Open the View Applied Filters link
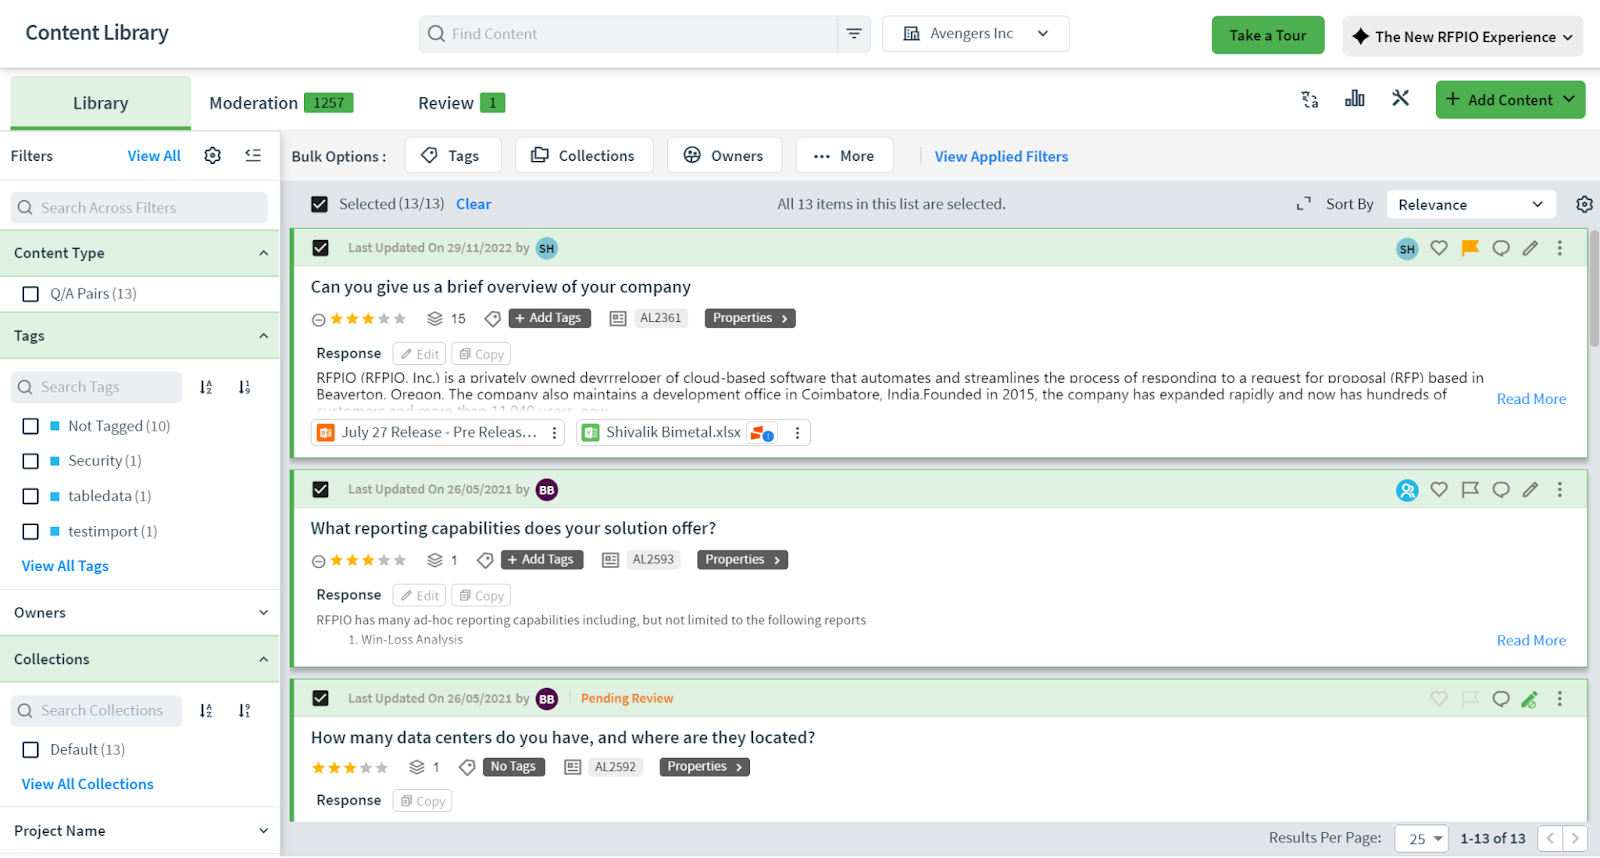Viewport: 1600px width, 858px height. 1001,157
